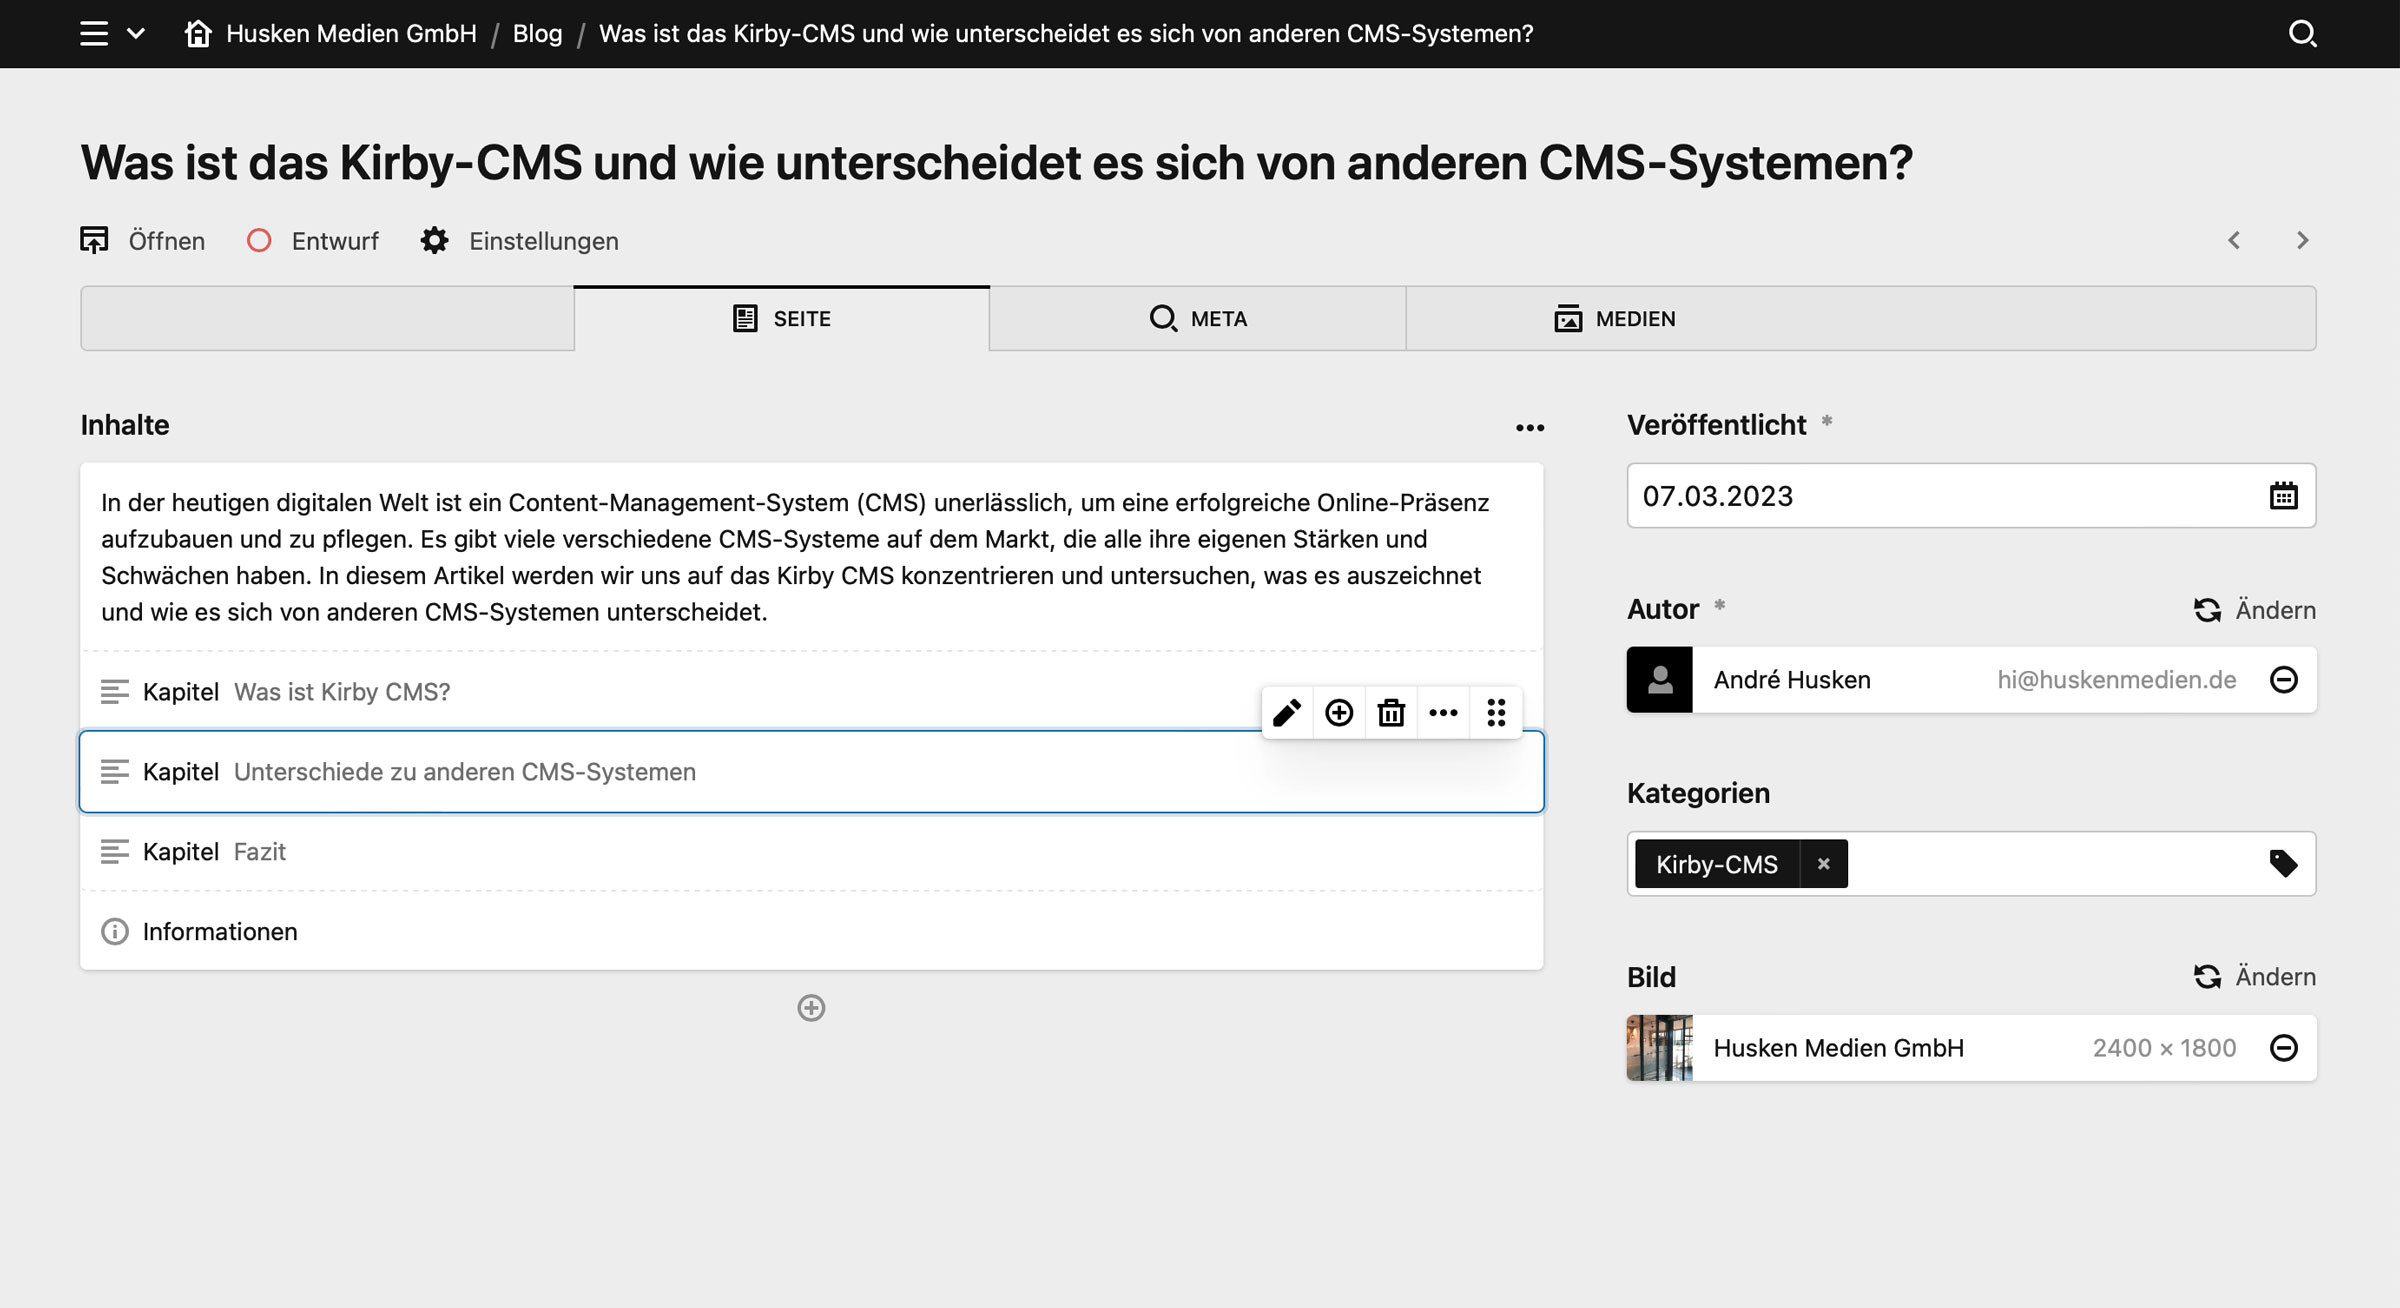Navigate to the next page via right chevron
2400x1308 pixels.
coord(2302,240)
